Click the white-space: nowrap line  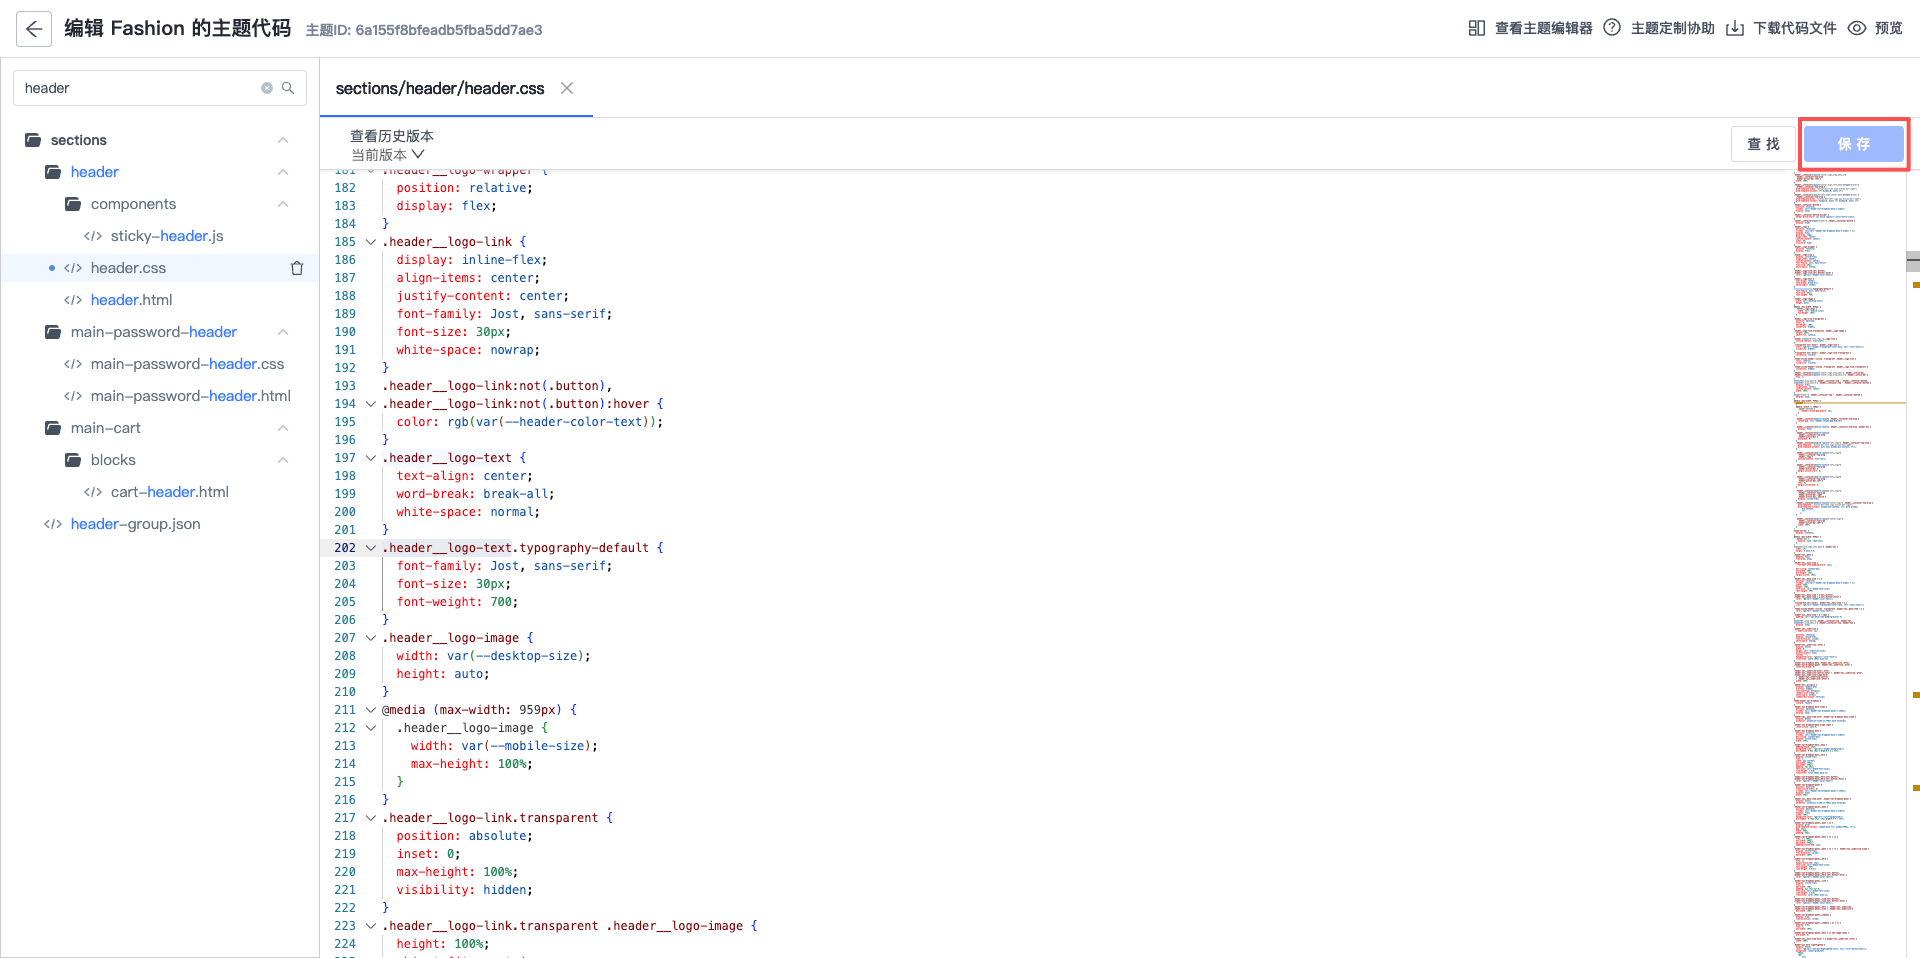(468, 350)
